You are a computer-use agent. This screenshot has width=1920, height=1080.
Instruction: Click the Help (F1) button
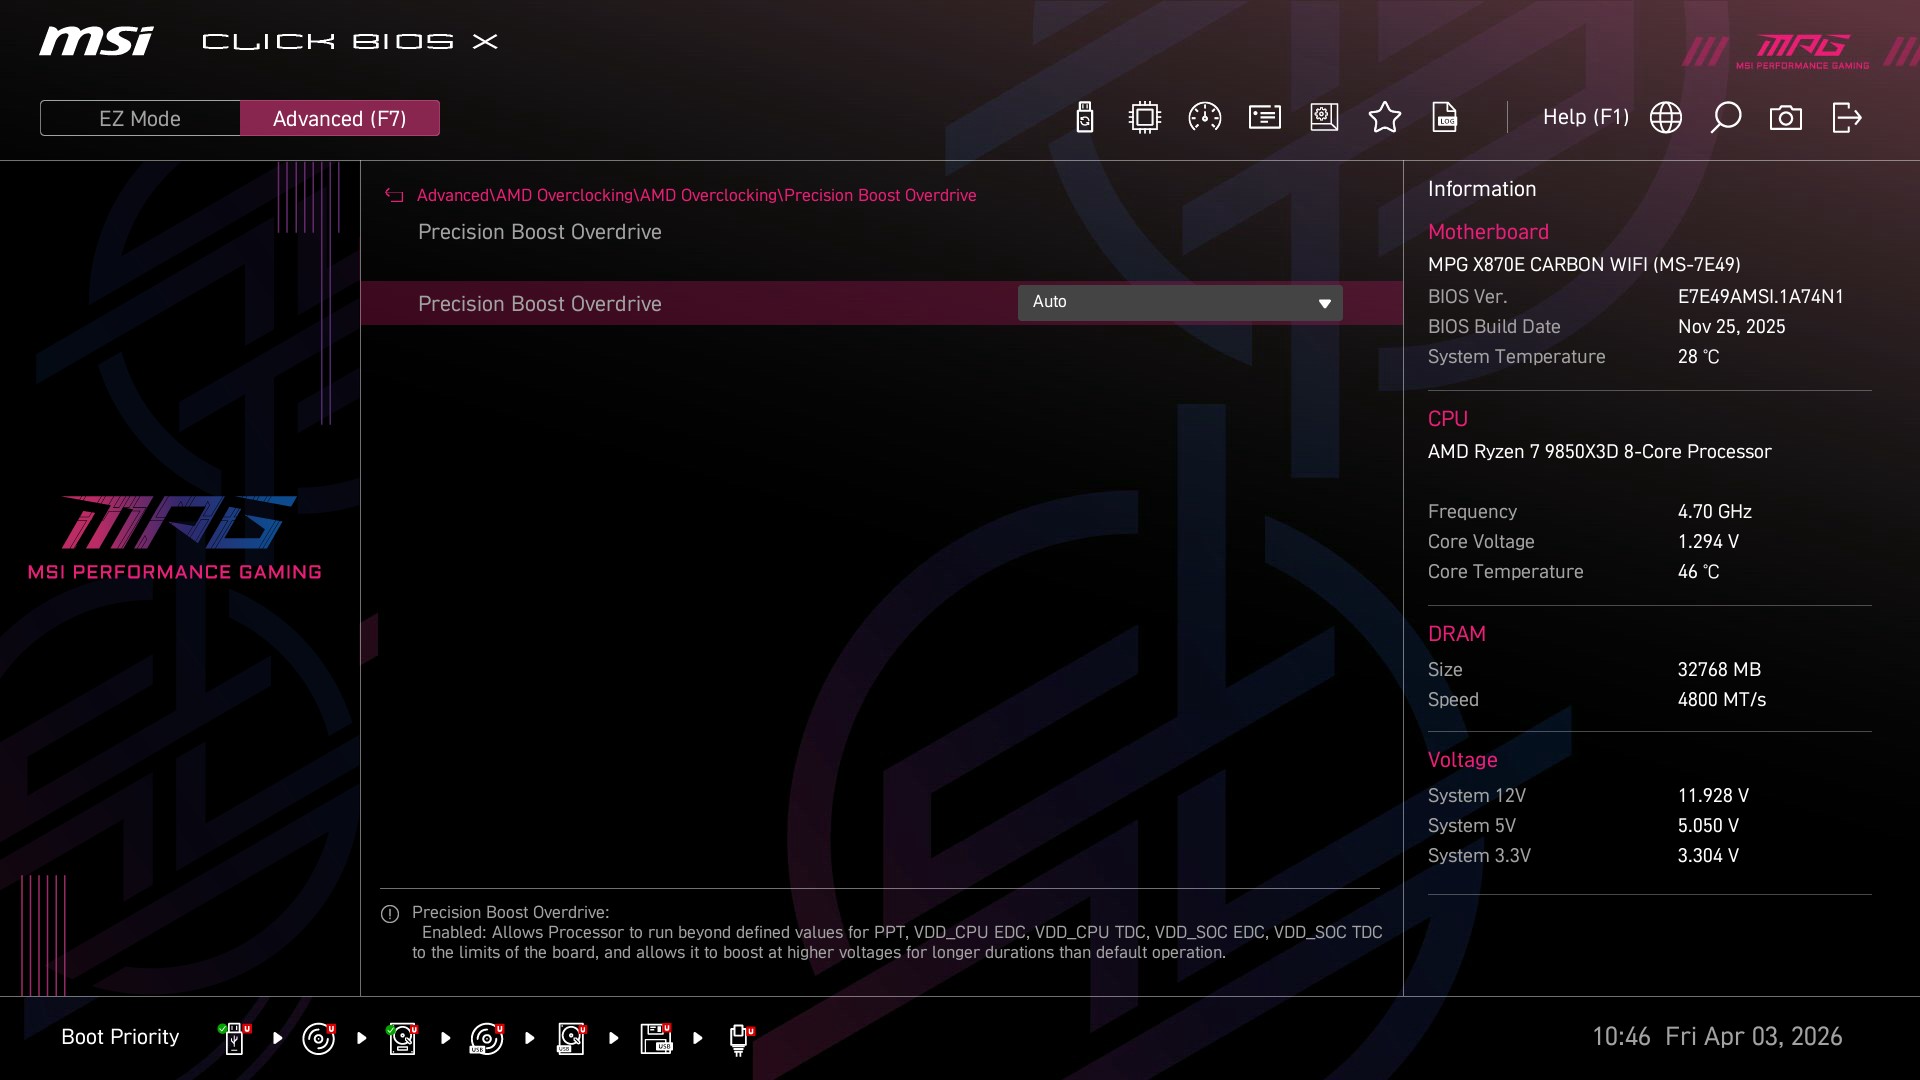click(x=1585, y=118)
